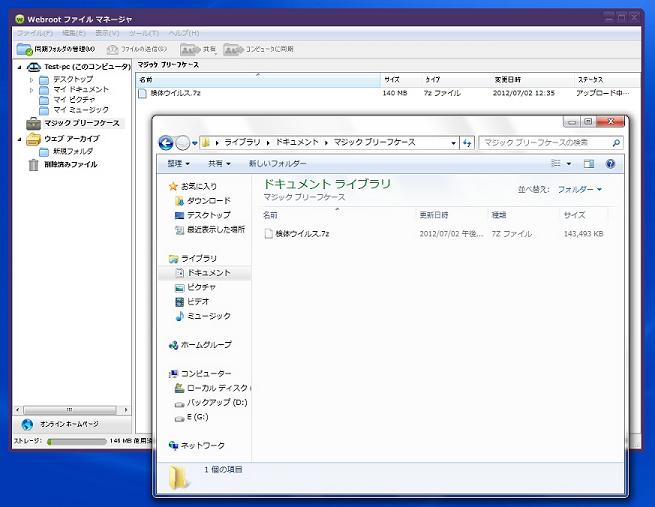The height and width of the screenshot is (507, 655).
Task: Select ドキュメント under ライブラリ in Explorer
Action: coord(208,273)
